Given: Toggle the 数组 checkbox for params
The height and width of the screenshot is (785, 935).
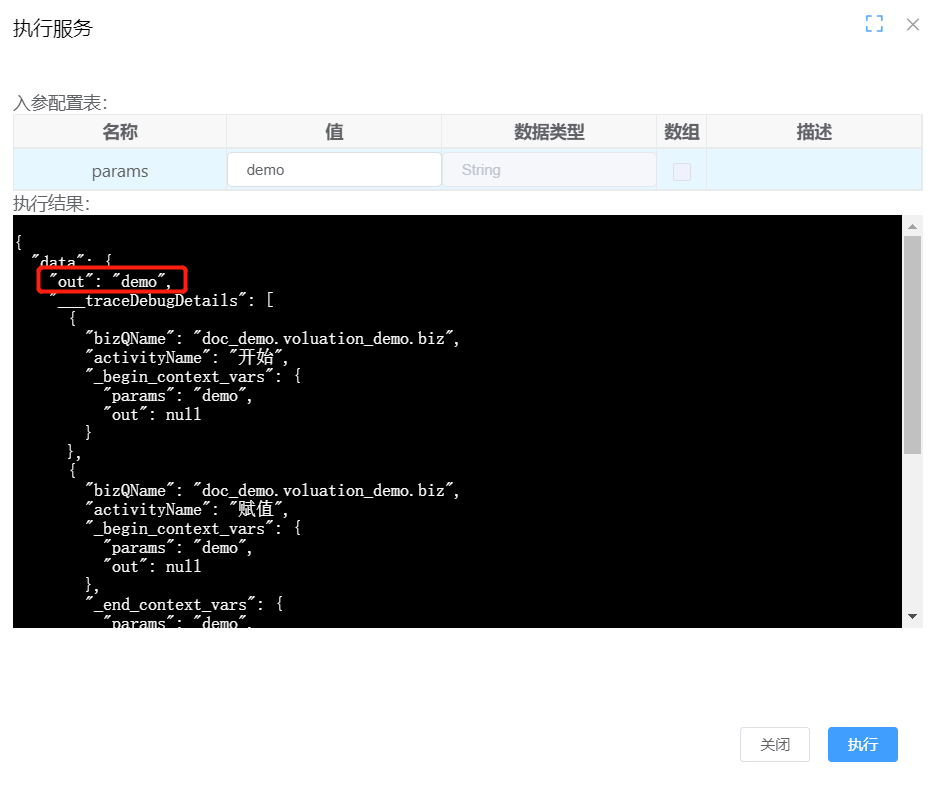Looking at the screenshot, I should tap(682, 171).
